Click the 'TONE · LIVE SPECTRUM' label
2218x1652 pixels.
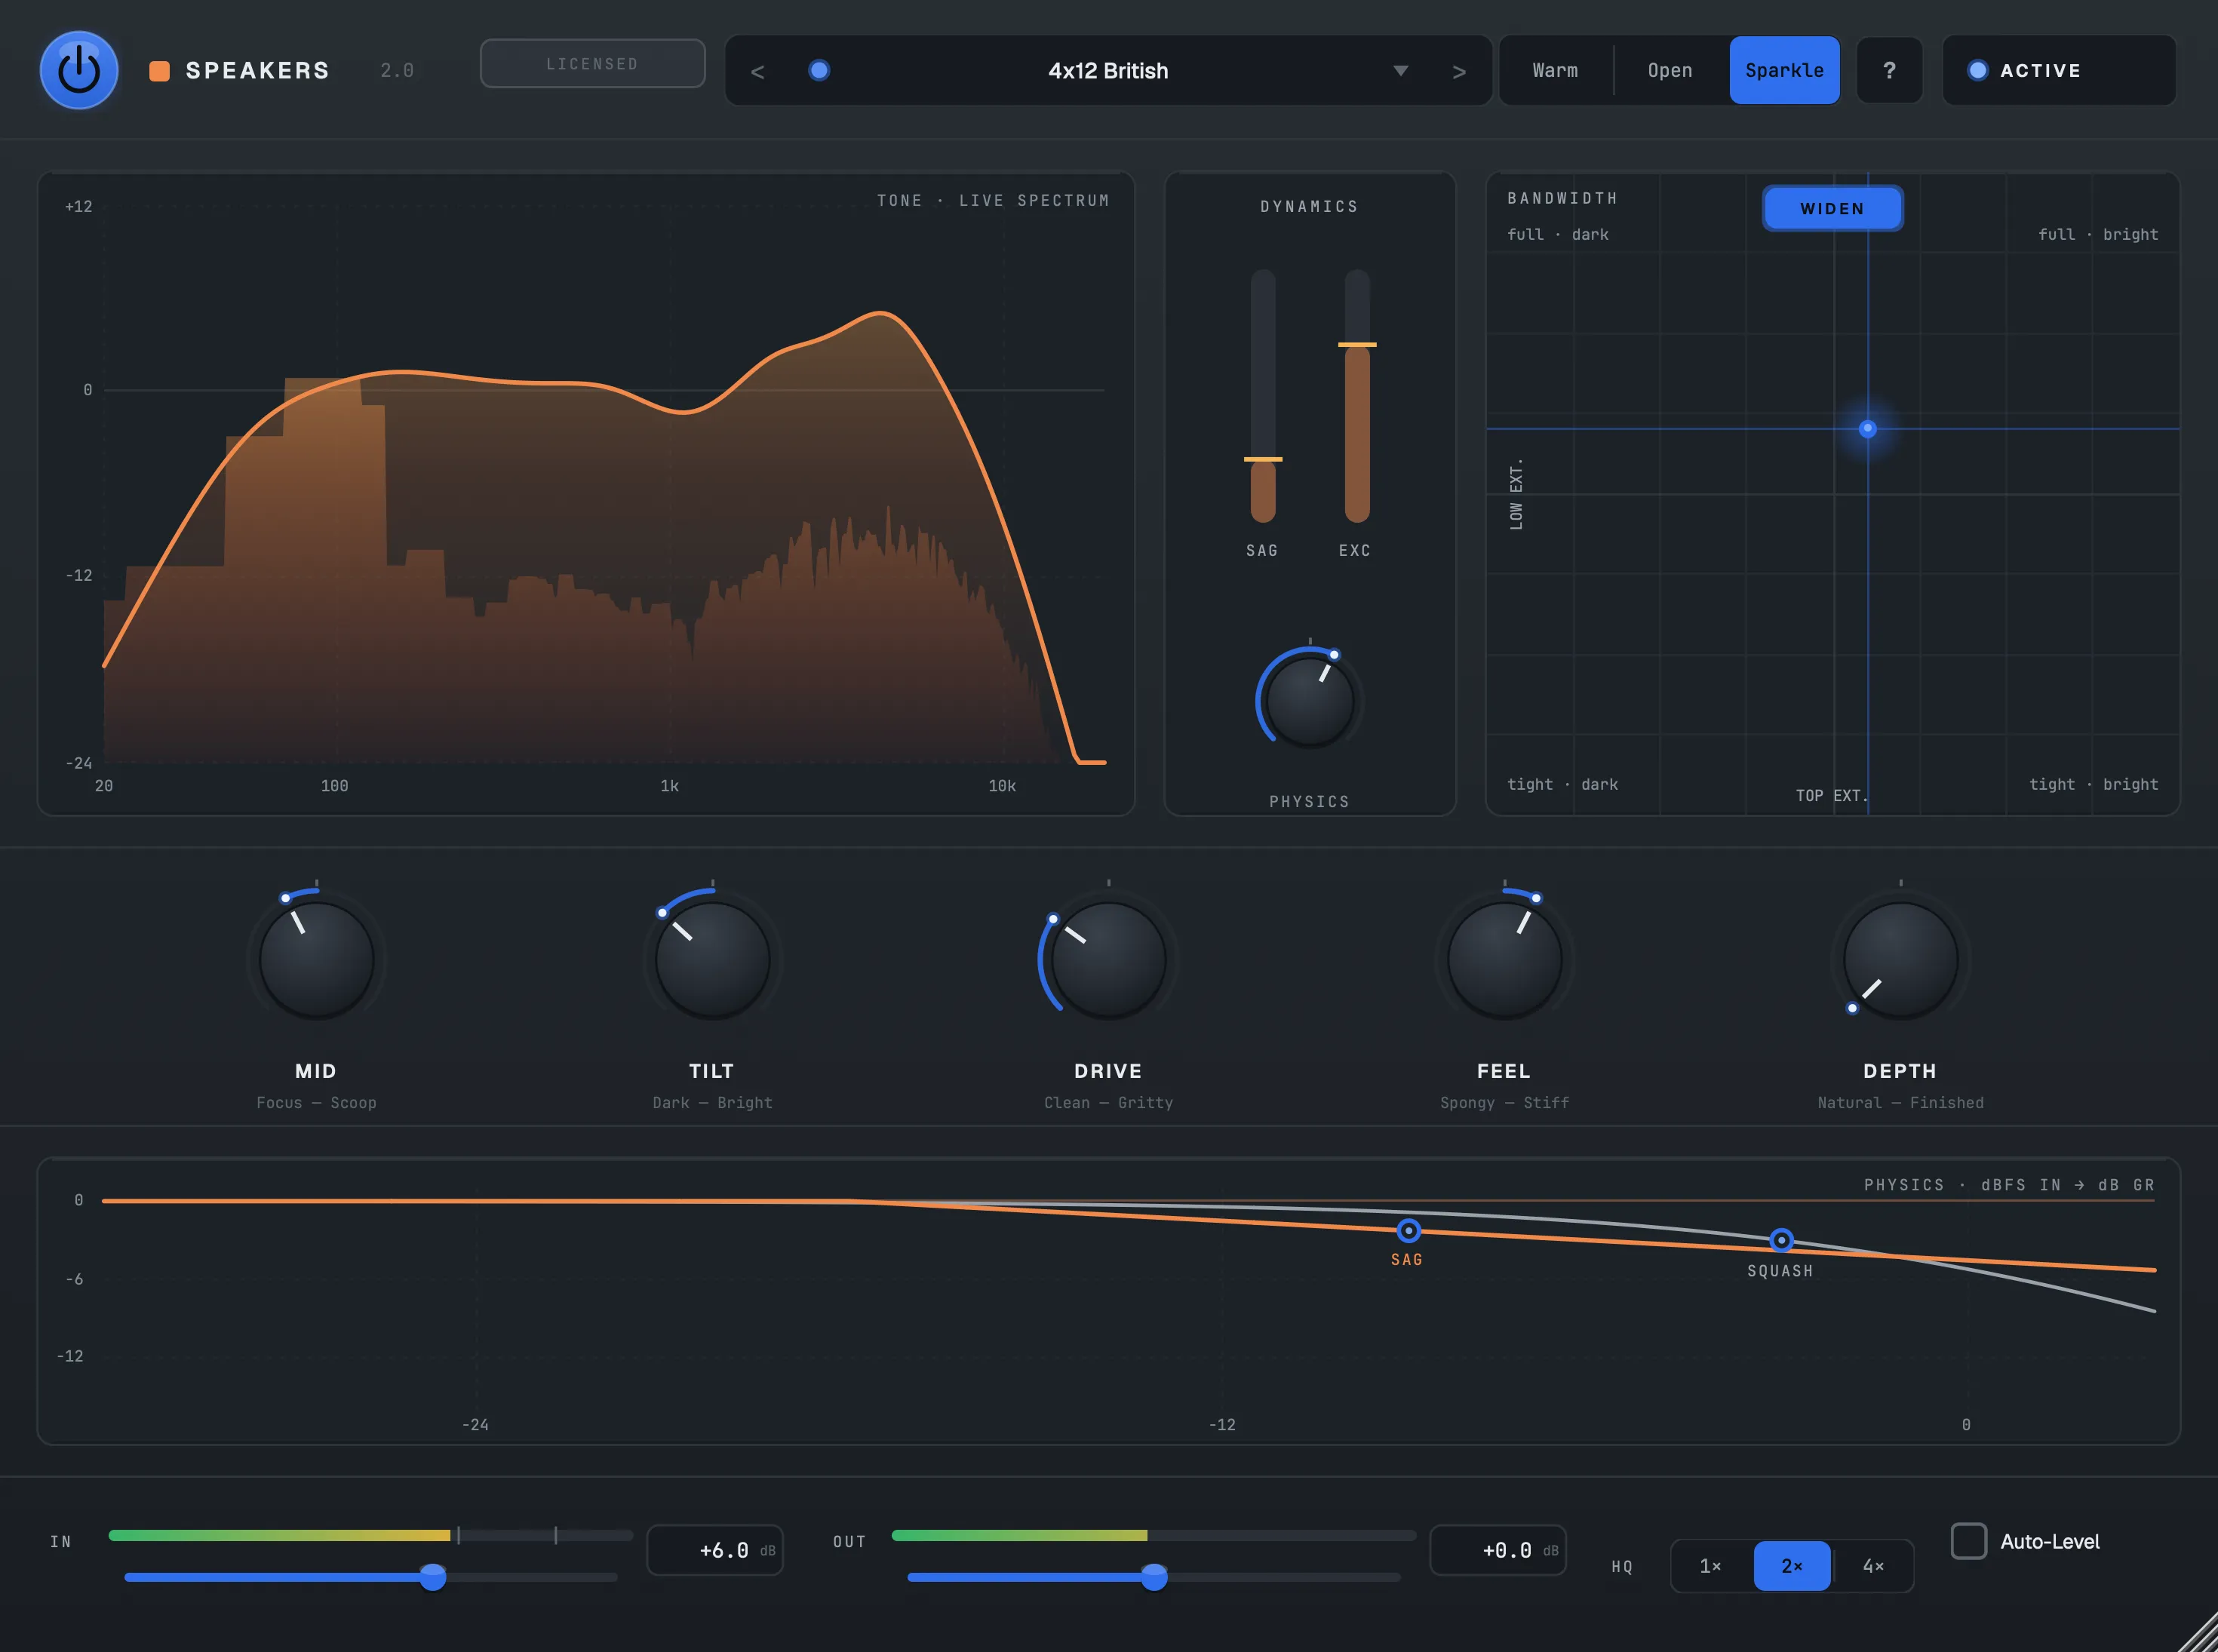point(993,200)
